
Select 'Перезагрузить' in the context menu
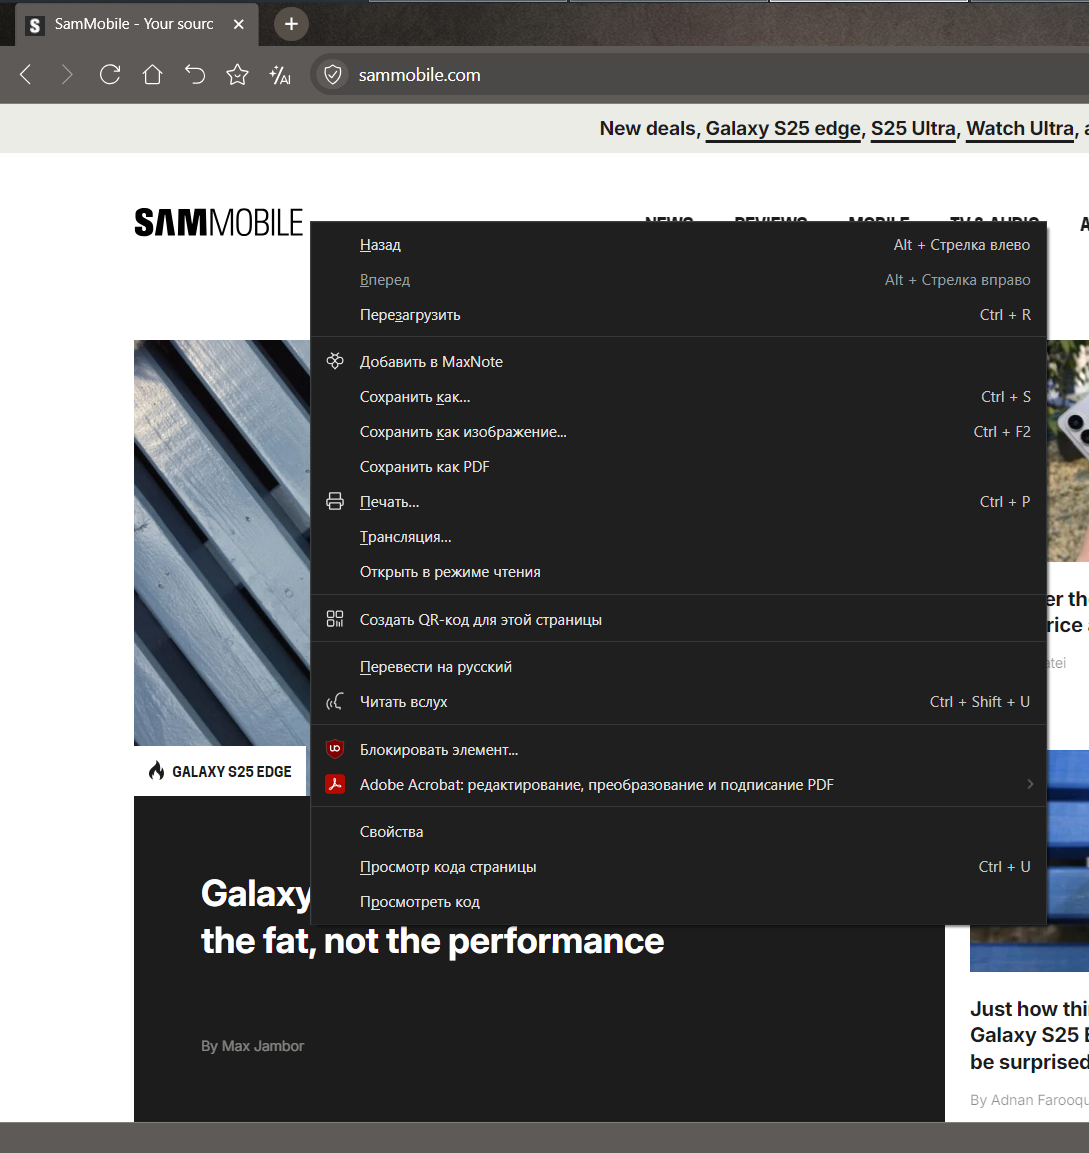(678, 315)
